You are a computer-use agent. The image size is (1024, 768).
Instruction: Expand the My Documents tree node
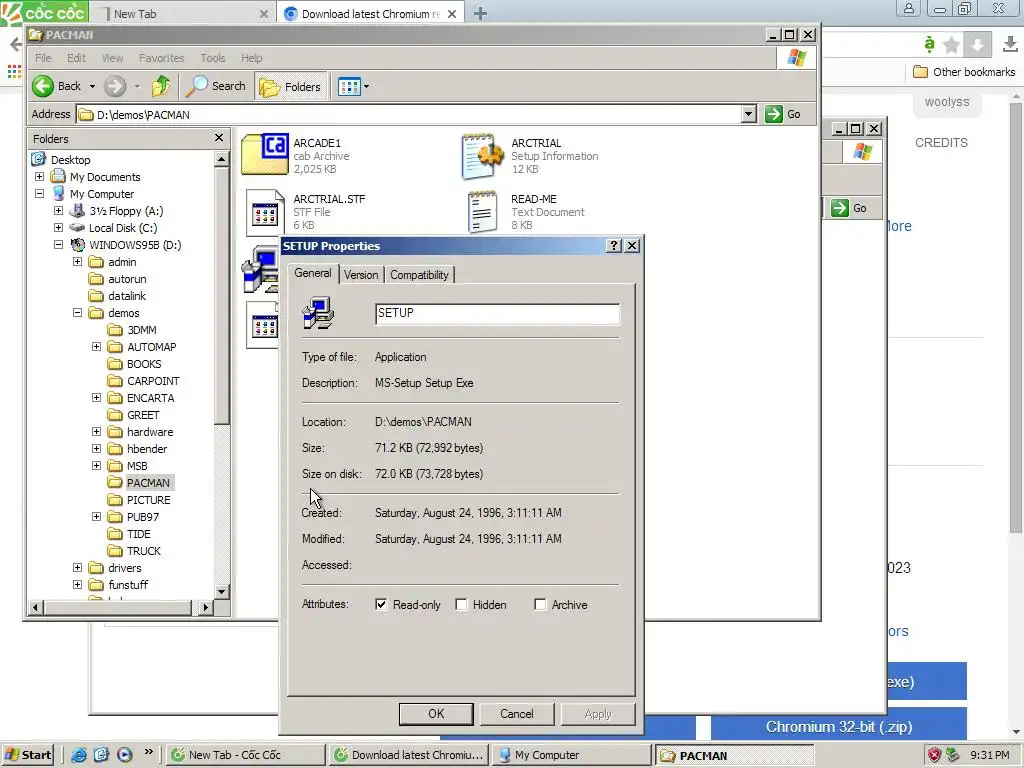[39, 176]
